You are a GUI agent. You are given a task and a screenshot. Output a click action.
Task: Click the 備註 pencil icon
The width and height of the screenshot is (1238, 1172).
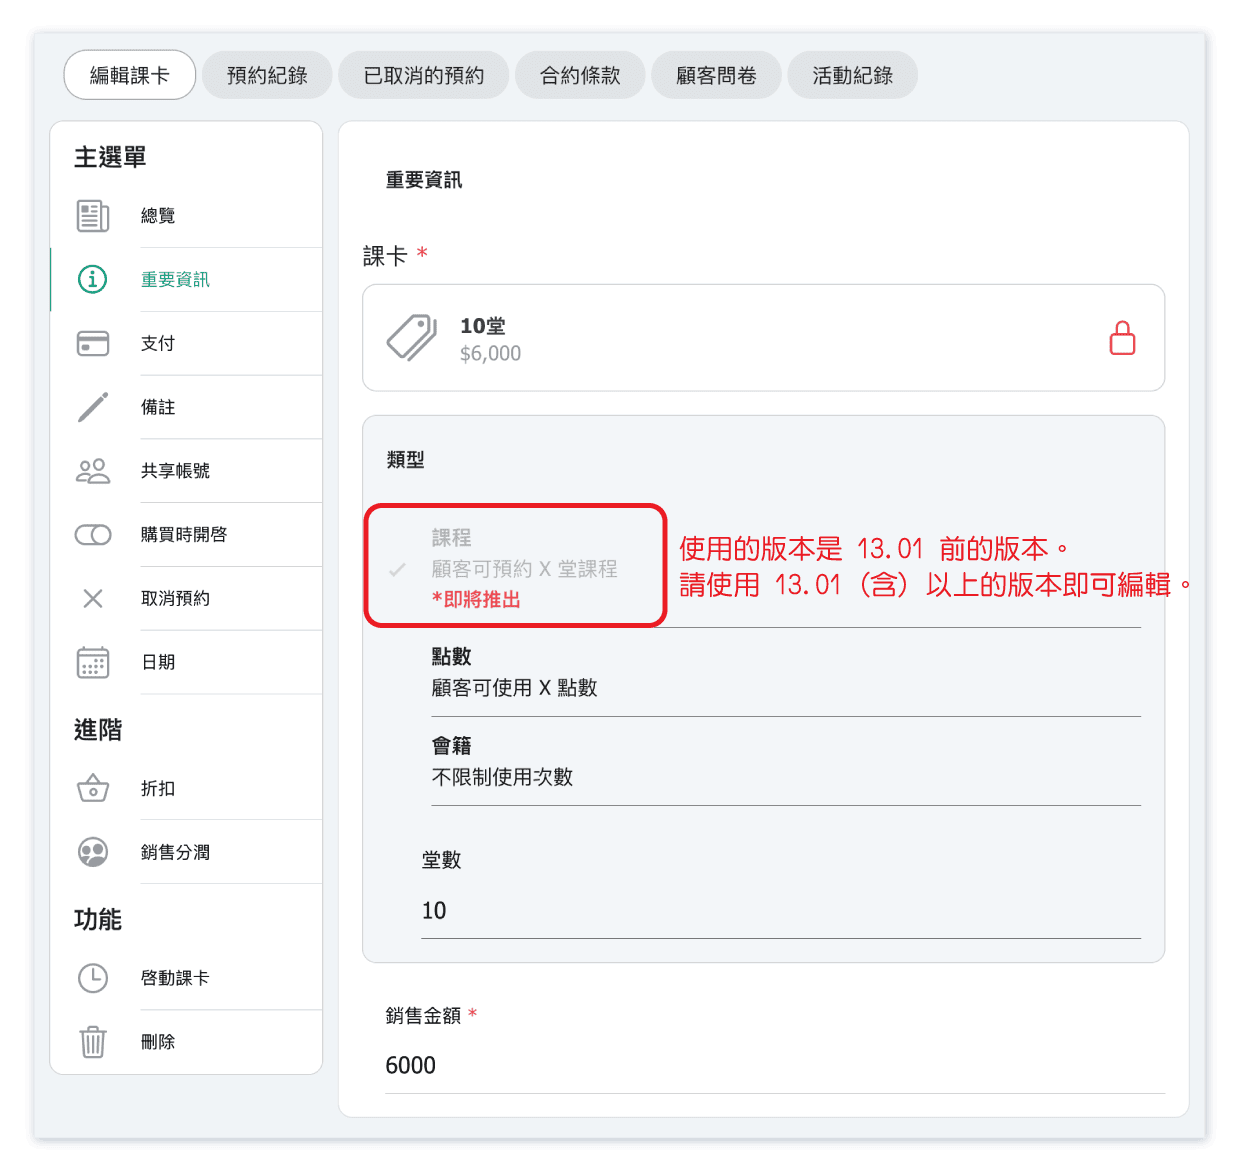[x=93, y=407]
